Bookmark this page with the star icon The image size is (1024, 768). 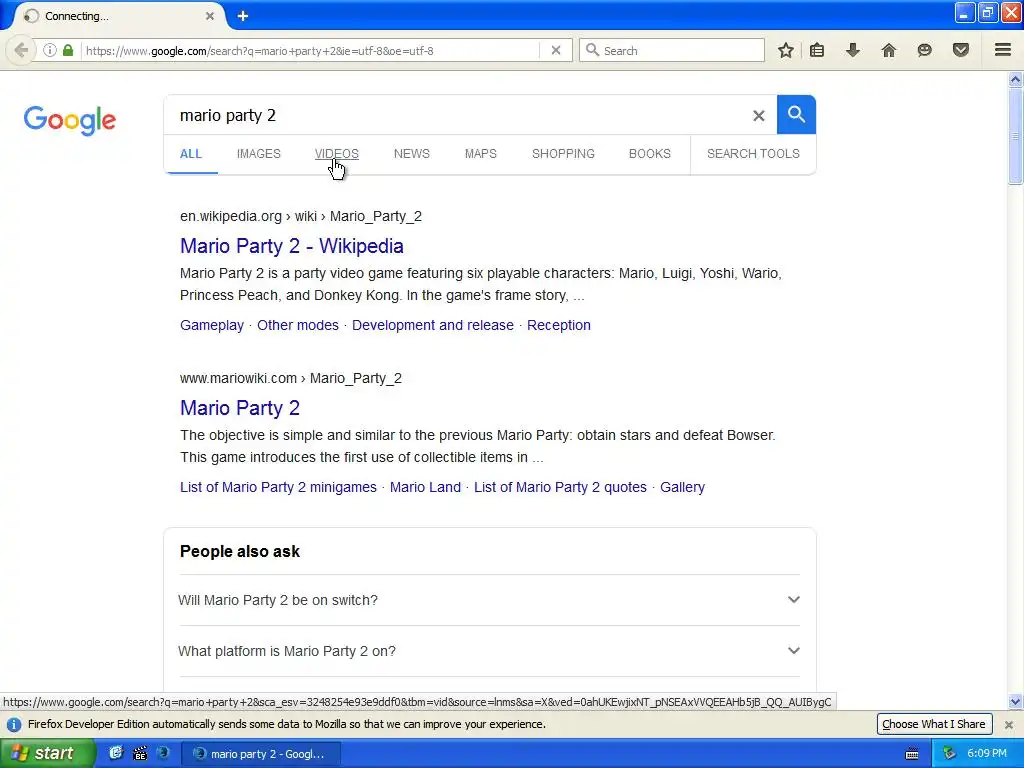(x=786, y=50)
